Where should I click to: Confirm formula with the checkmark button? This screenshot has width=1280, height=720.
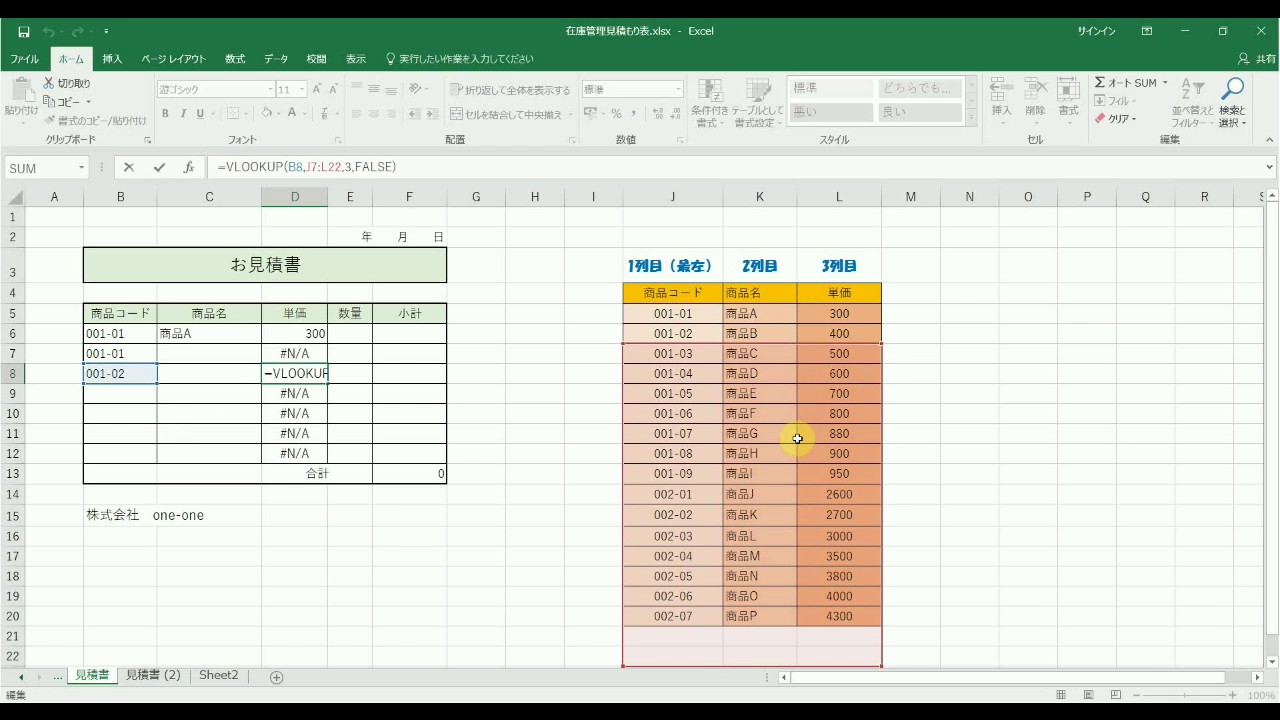(159, 168)
